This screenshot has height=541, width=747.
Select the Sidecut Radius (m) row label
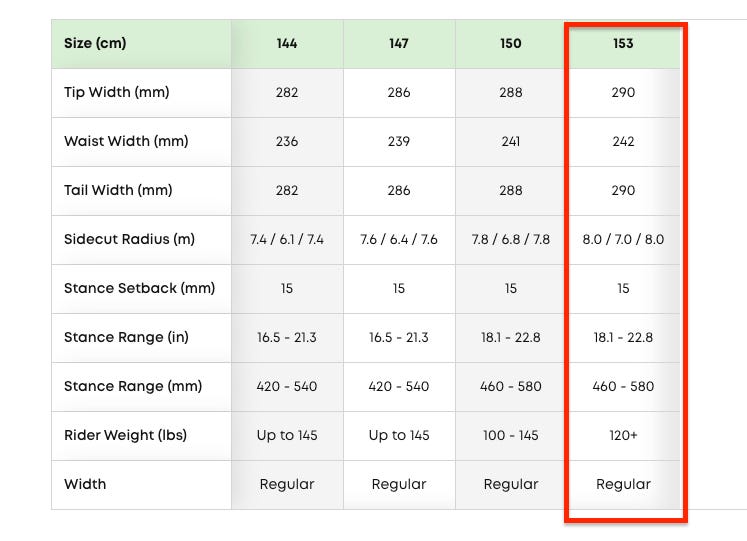129,240
